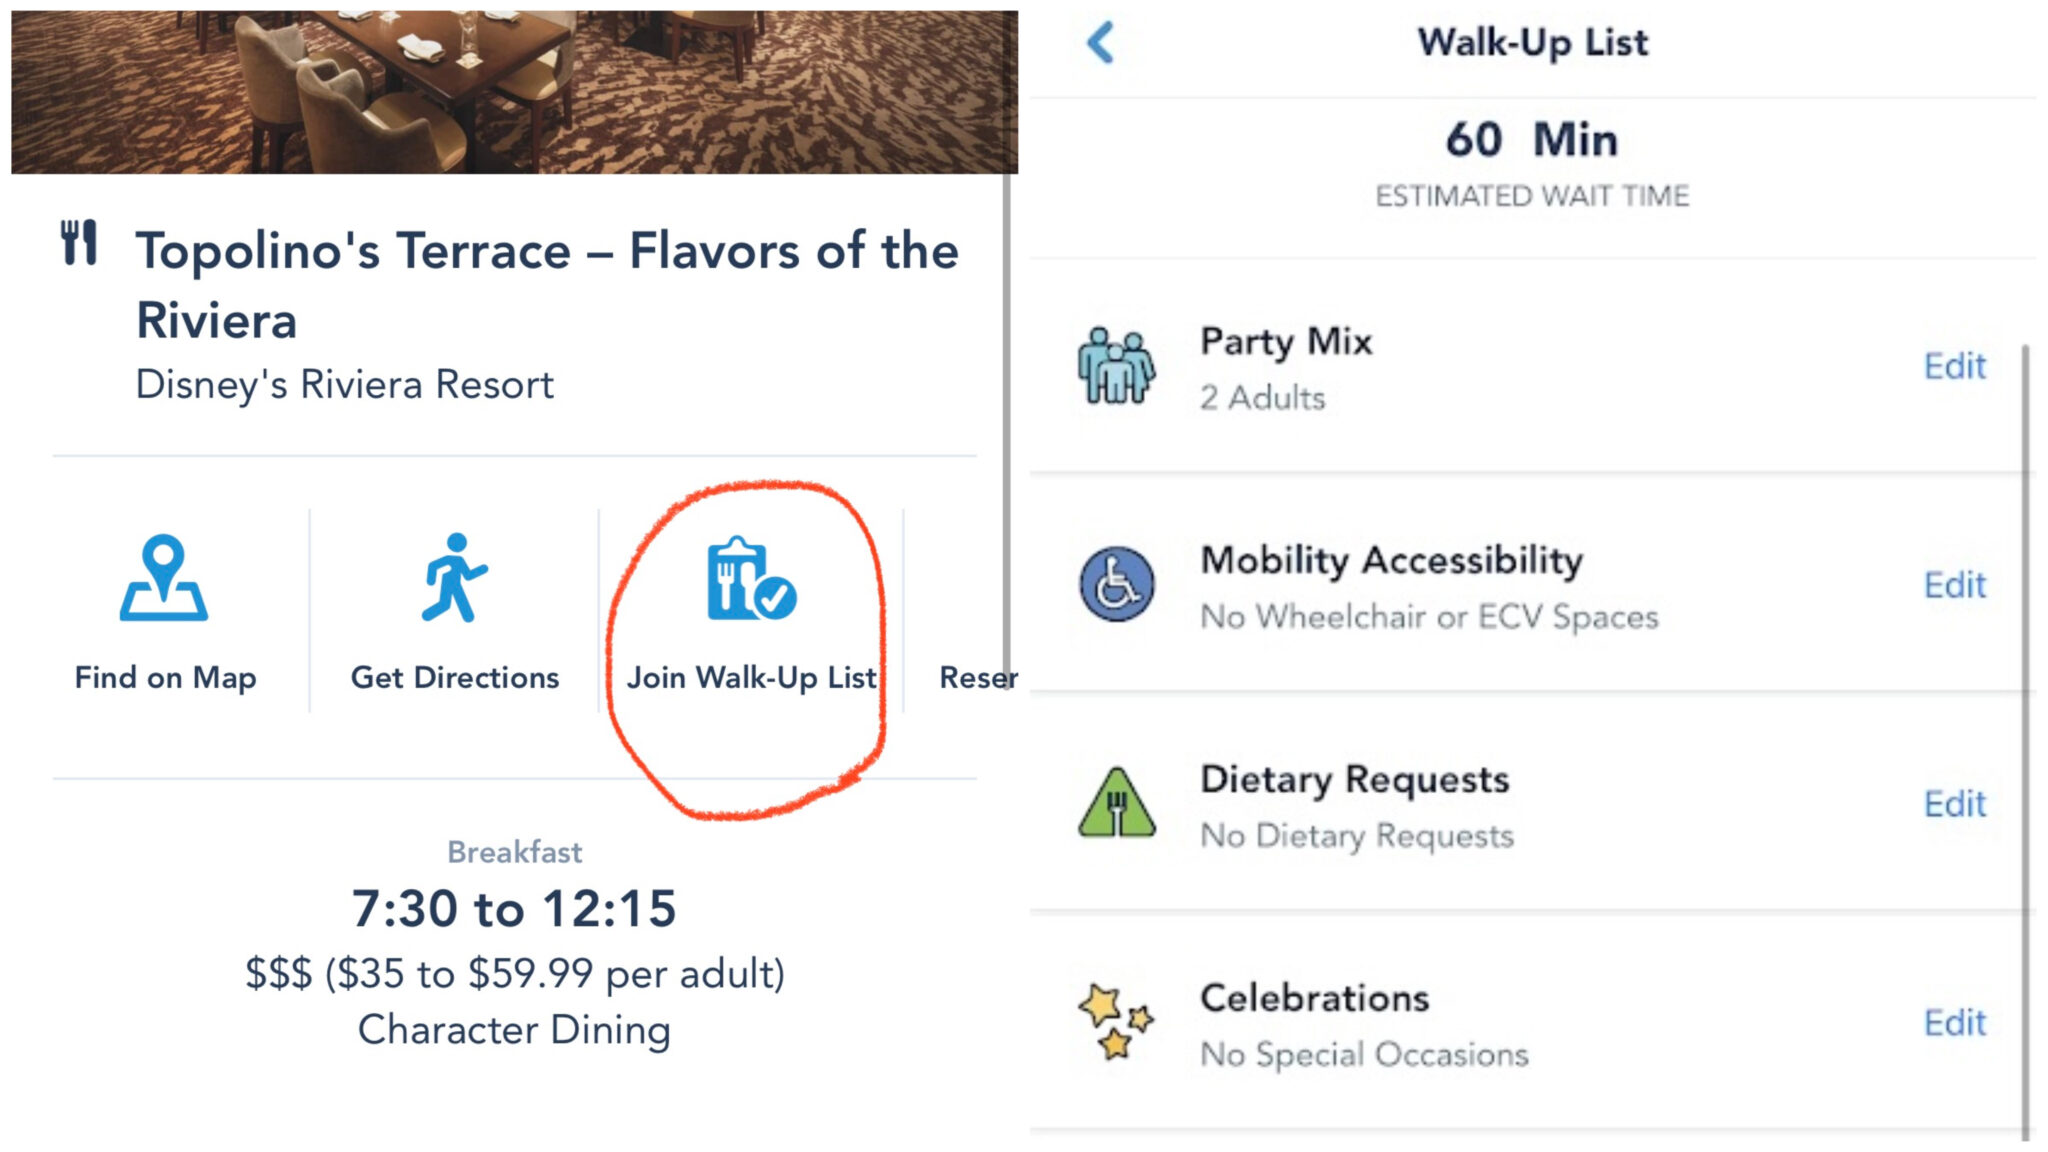Image resolution: width=2048 pixels, height=1152 pixels.
Task: Click the Find on Map pin icon
Action: (x=164, y=578)
